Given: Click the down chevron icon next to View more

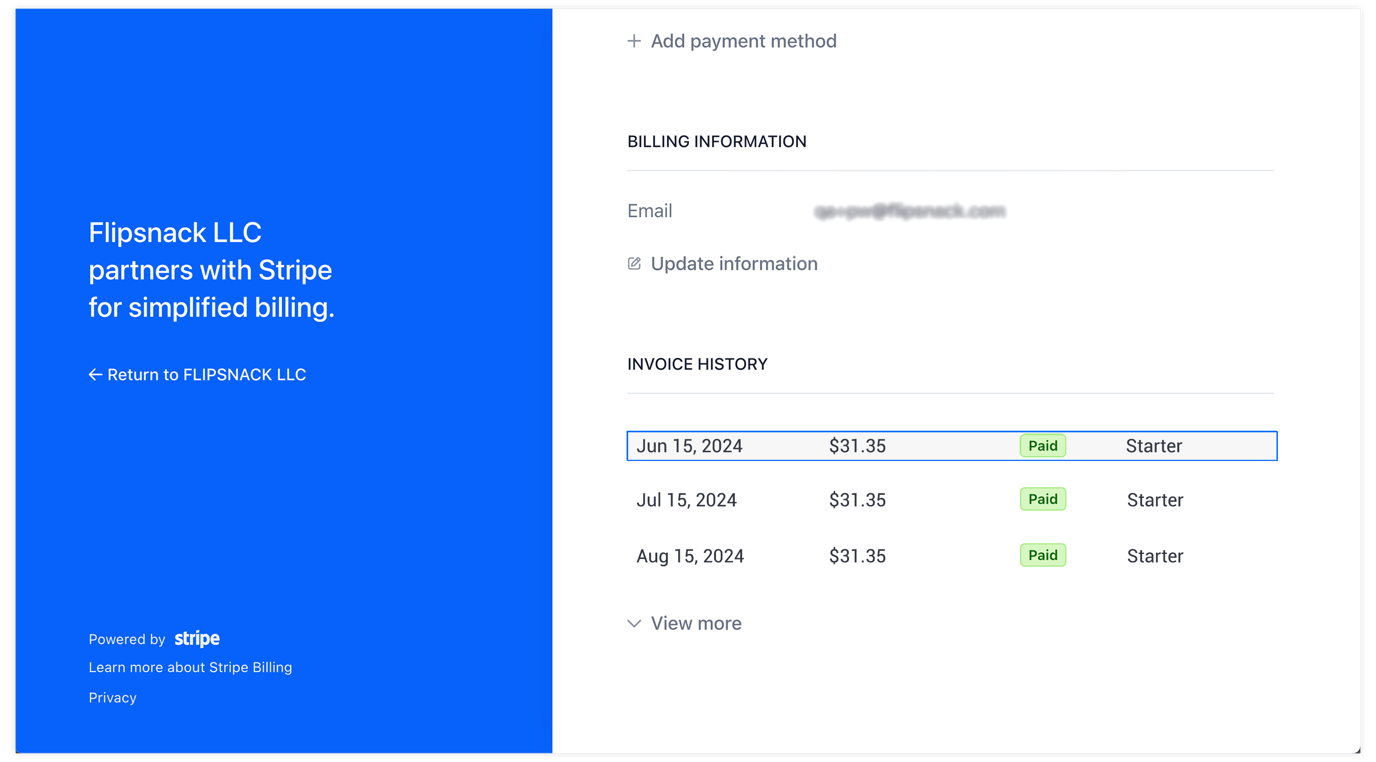Looking at the screenshot, I should coord(634,623).
